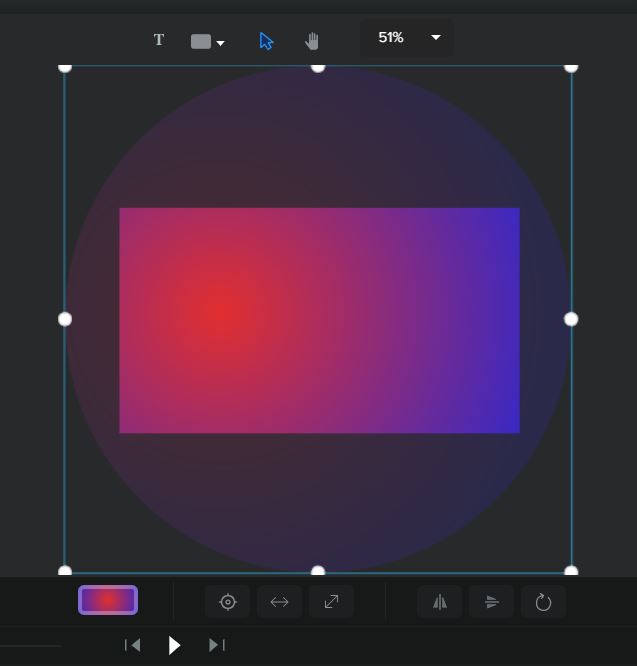The height and width of the screenshot is (666, 637).
Task: Play the animation preview
Action: point(174,645)
